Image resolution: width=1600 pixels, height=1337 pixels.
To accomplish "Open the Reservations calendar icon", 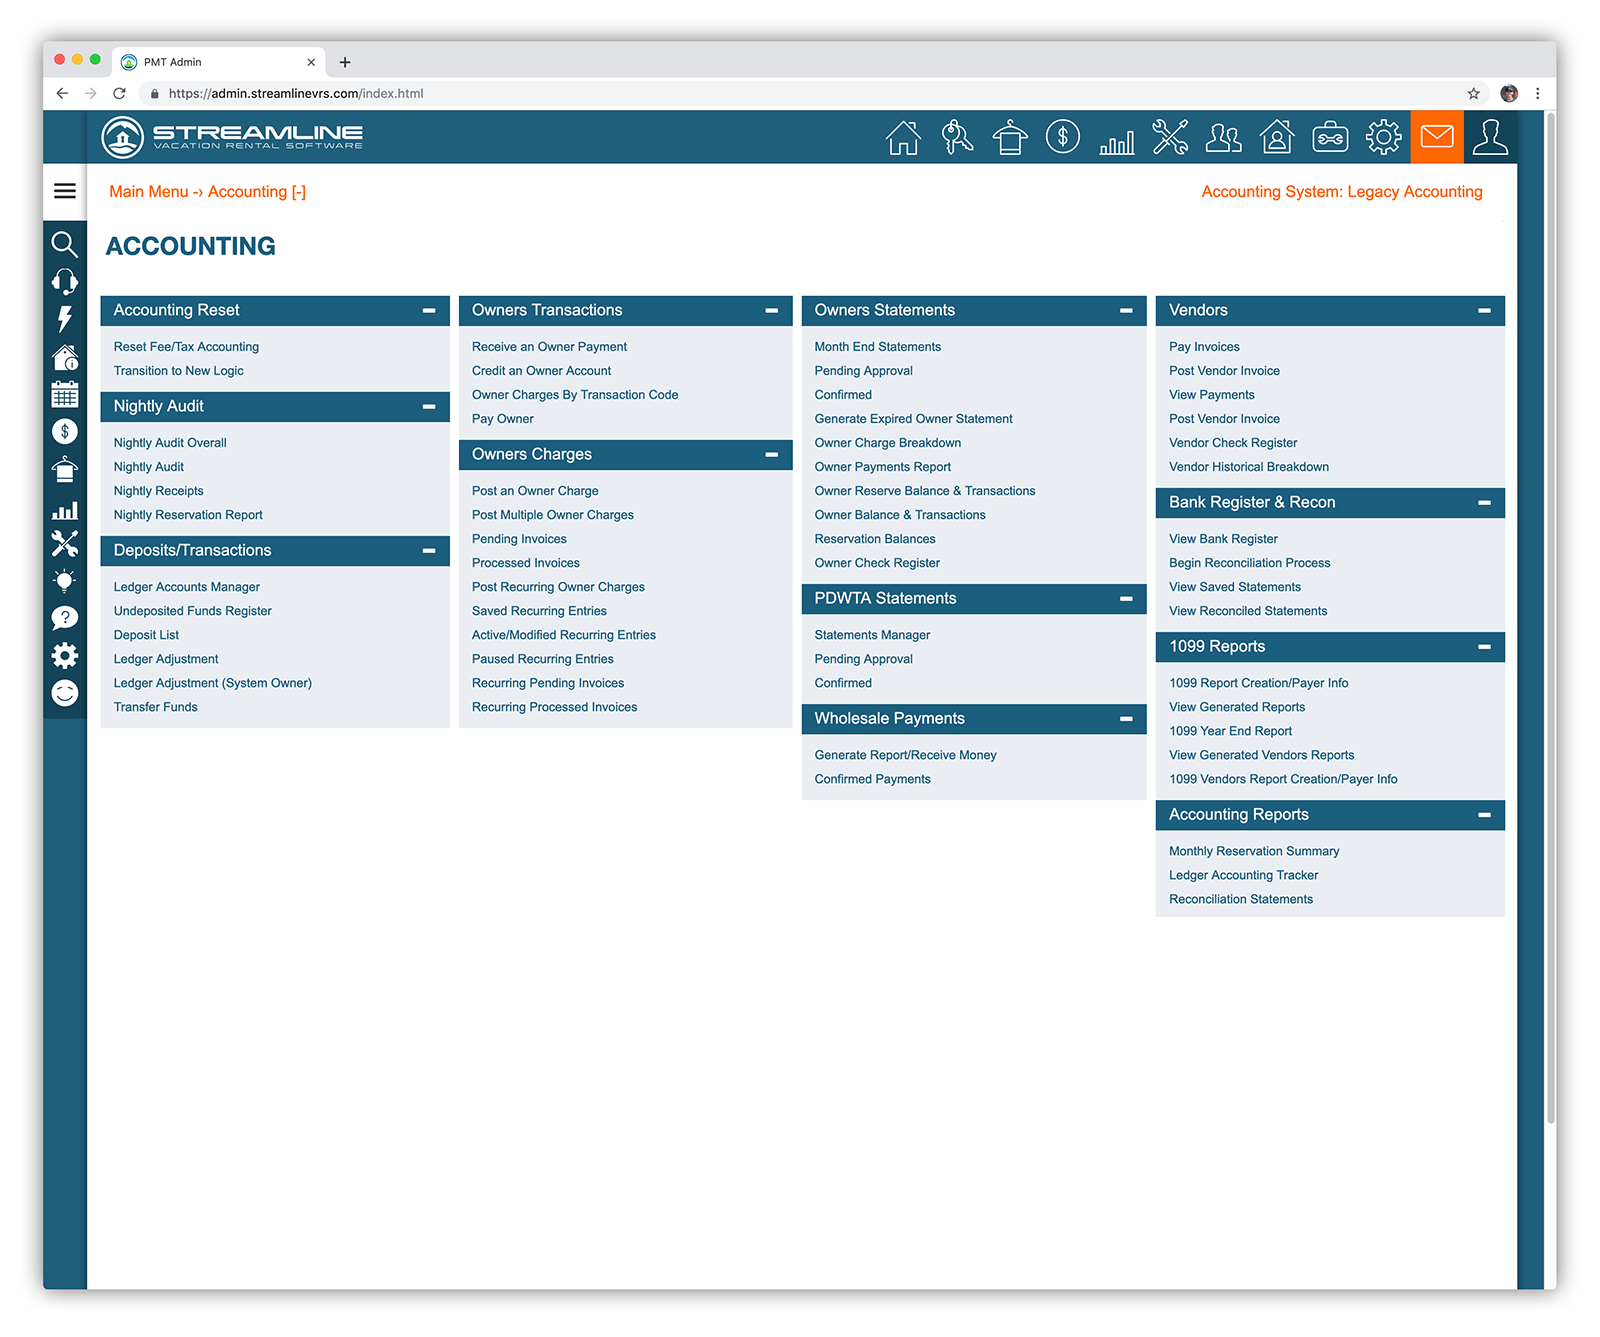I will [64, 396].
